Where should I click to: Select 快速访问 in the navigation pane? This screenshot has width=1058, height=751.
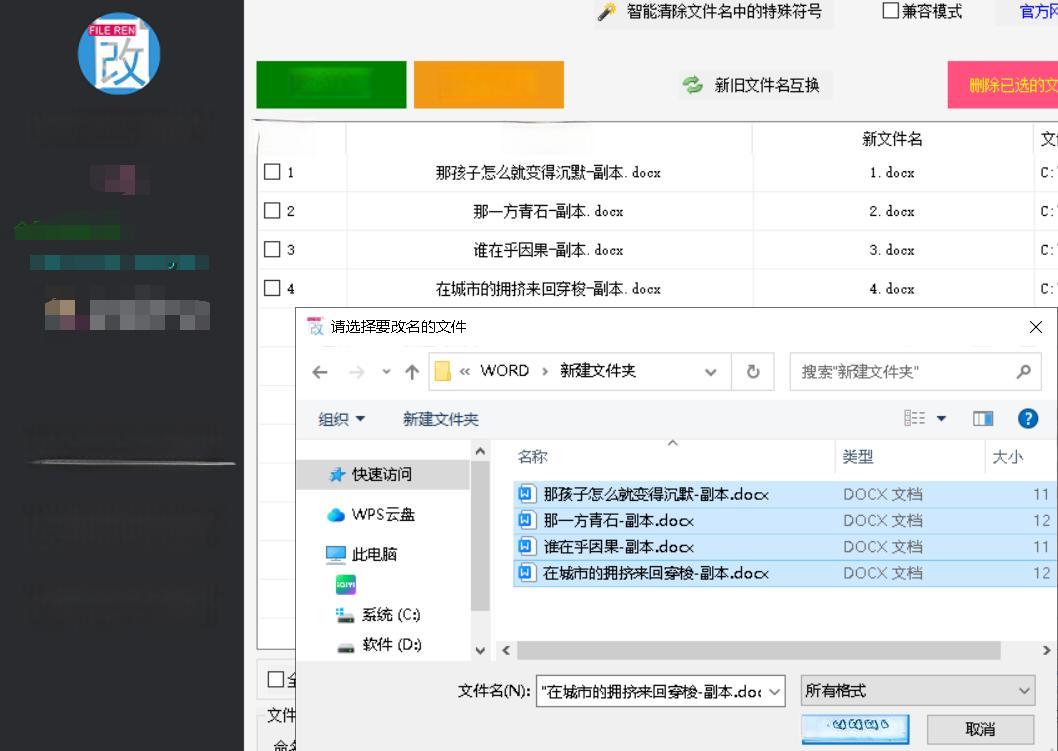(x=381, y=474)
